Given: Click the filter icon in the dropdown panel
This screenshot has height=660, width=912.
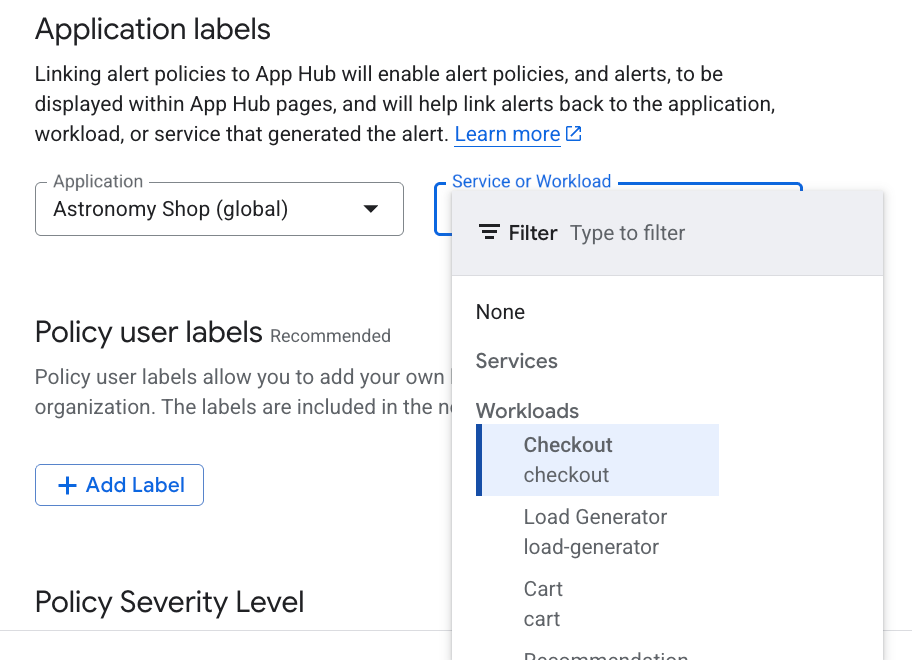Looking at the screenshot, I should pyautogui.click(x=489, y=232).
